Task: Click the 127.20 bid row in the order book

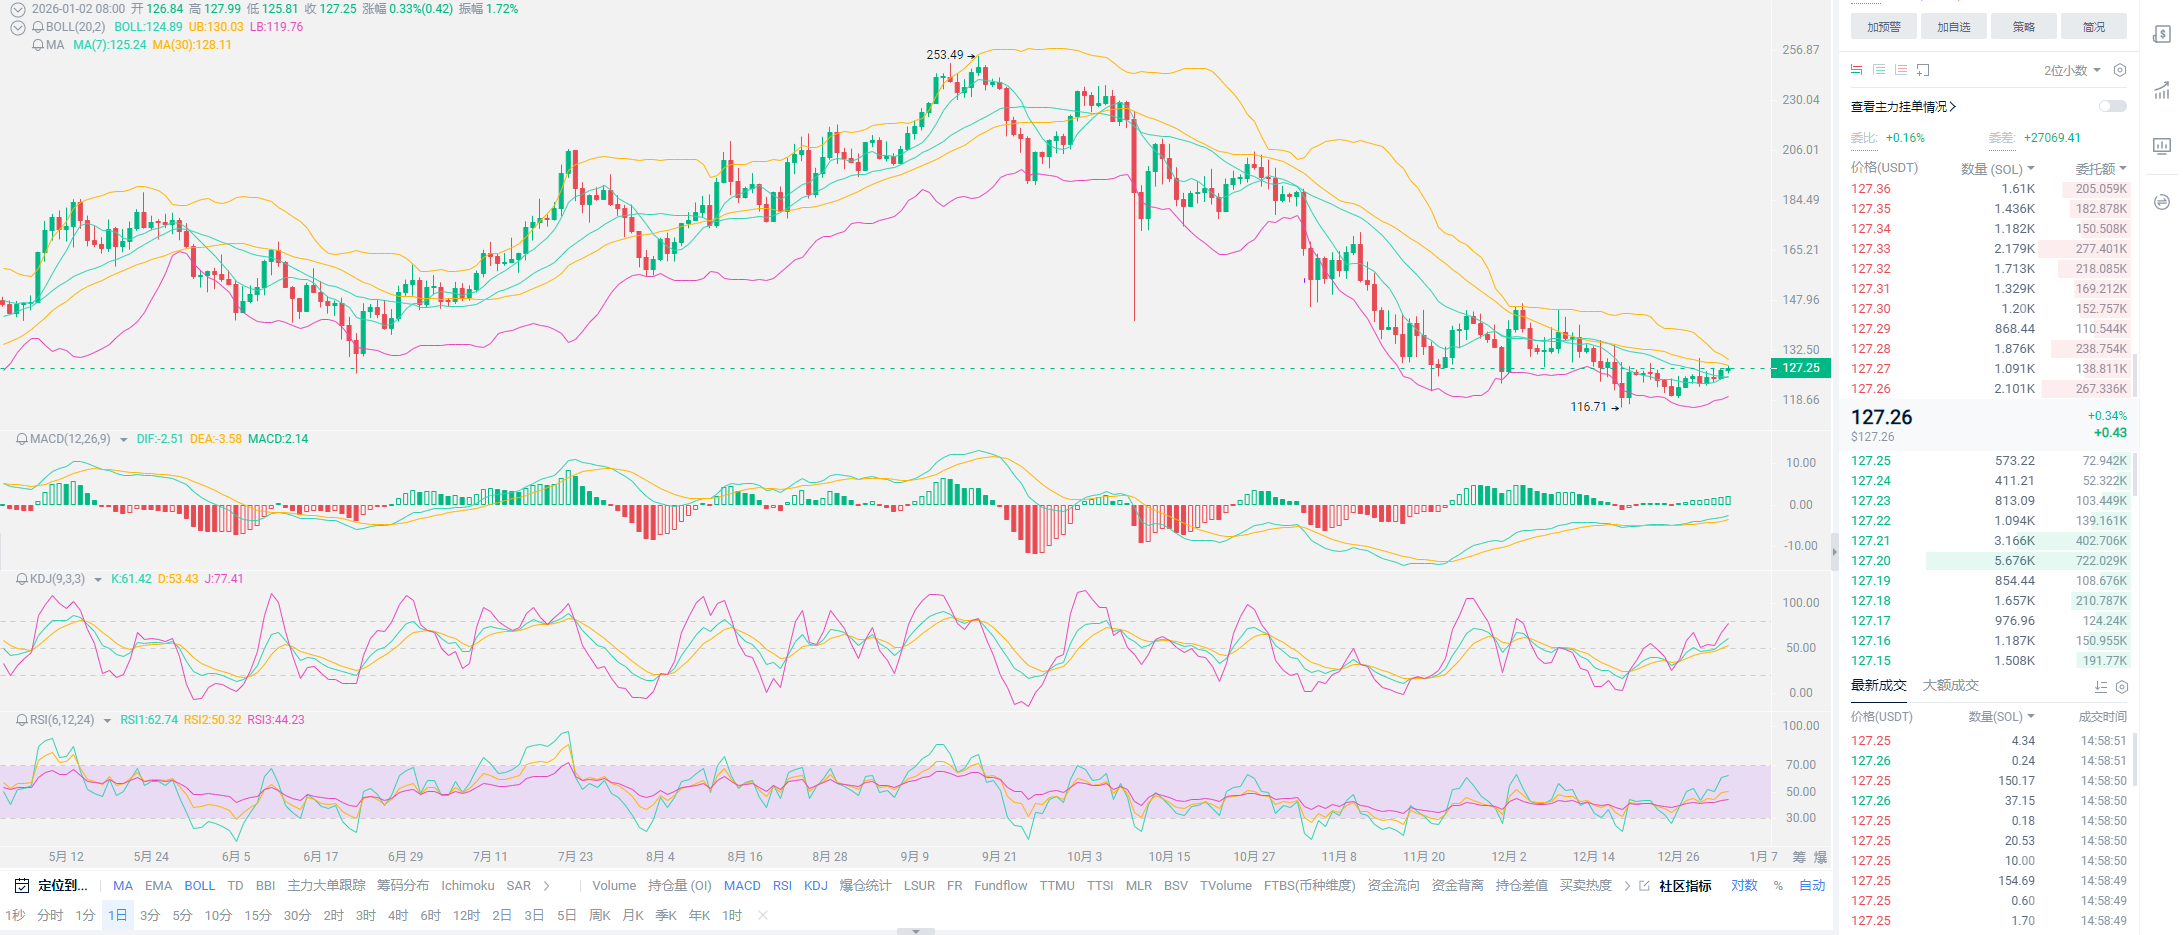Action: pos(1988,561)
